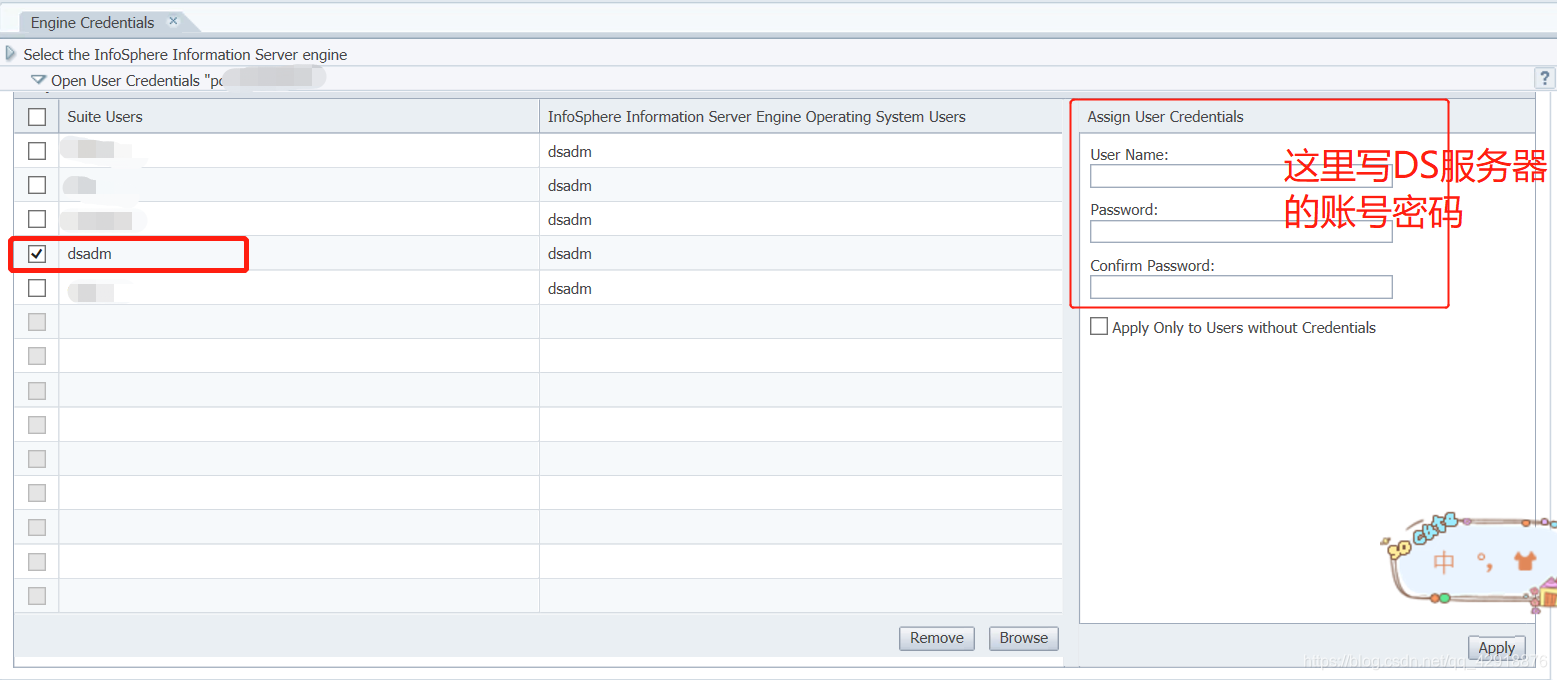Image resolution: width=1557 pixels, height=680 pixels.
Task: Click the shirt icon on the input method bar
Action: 1524,561
